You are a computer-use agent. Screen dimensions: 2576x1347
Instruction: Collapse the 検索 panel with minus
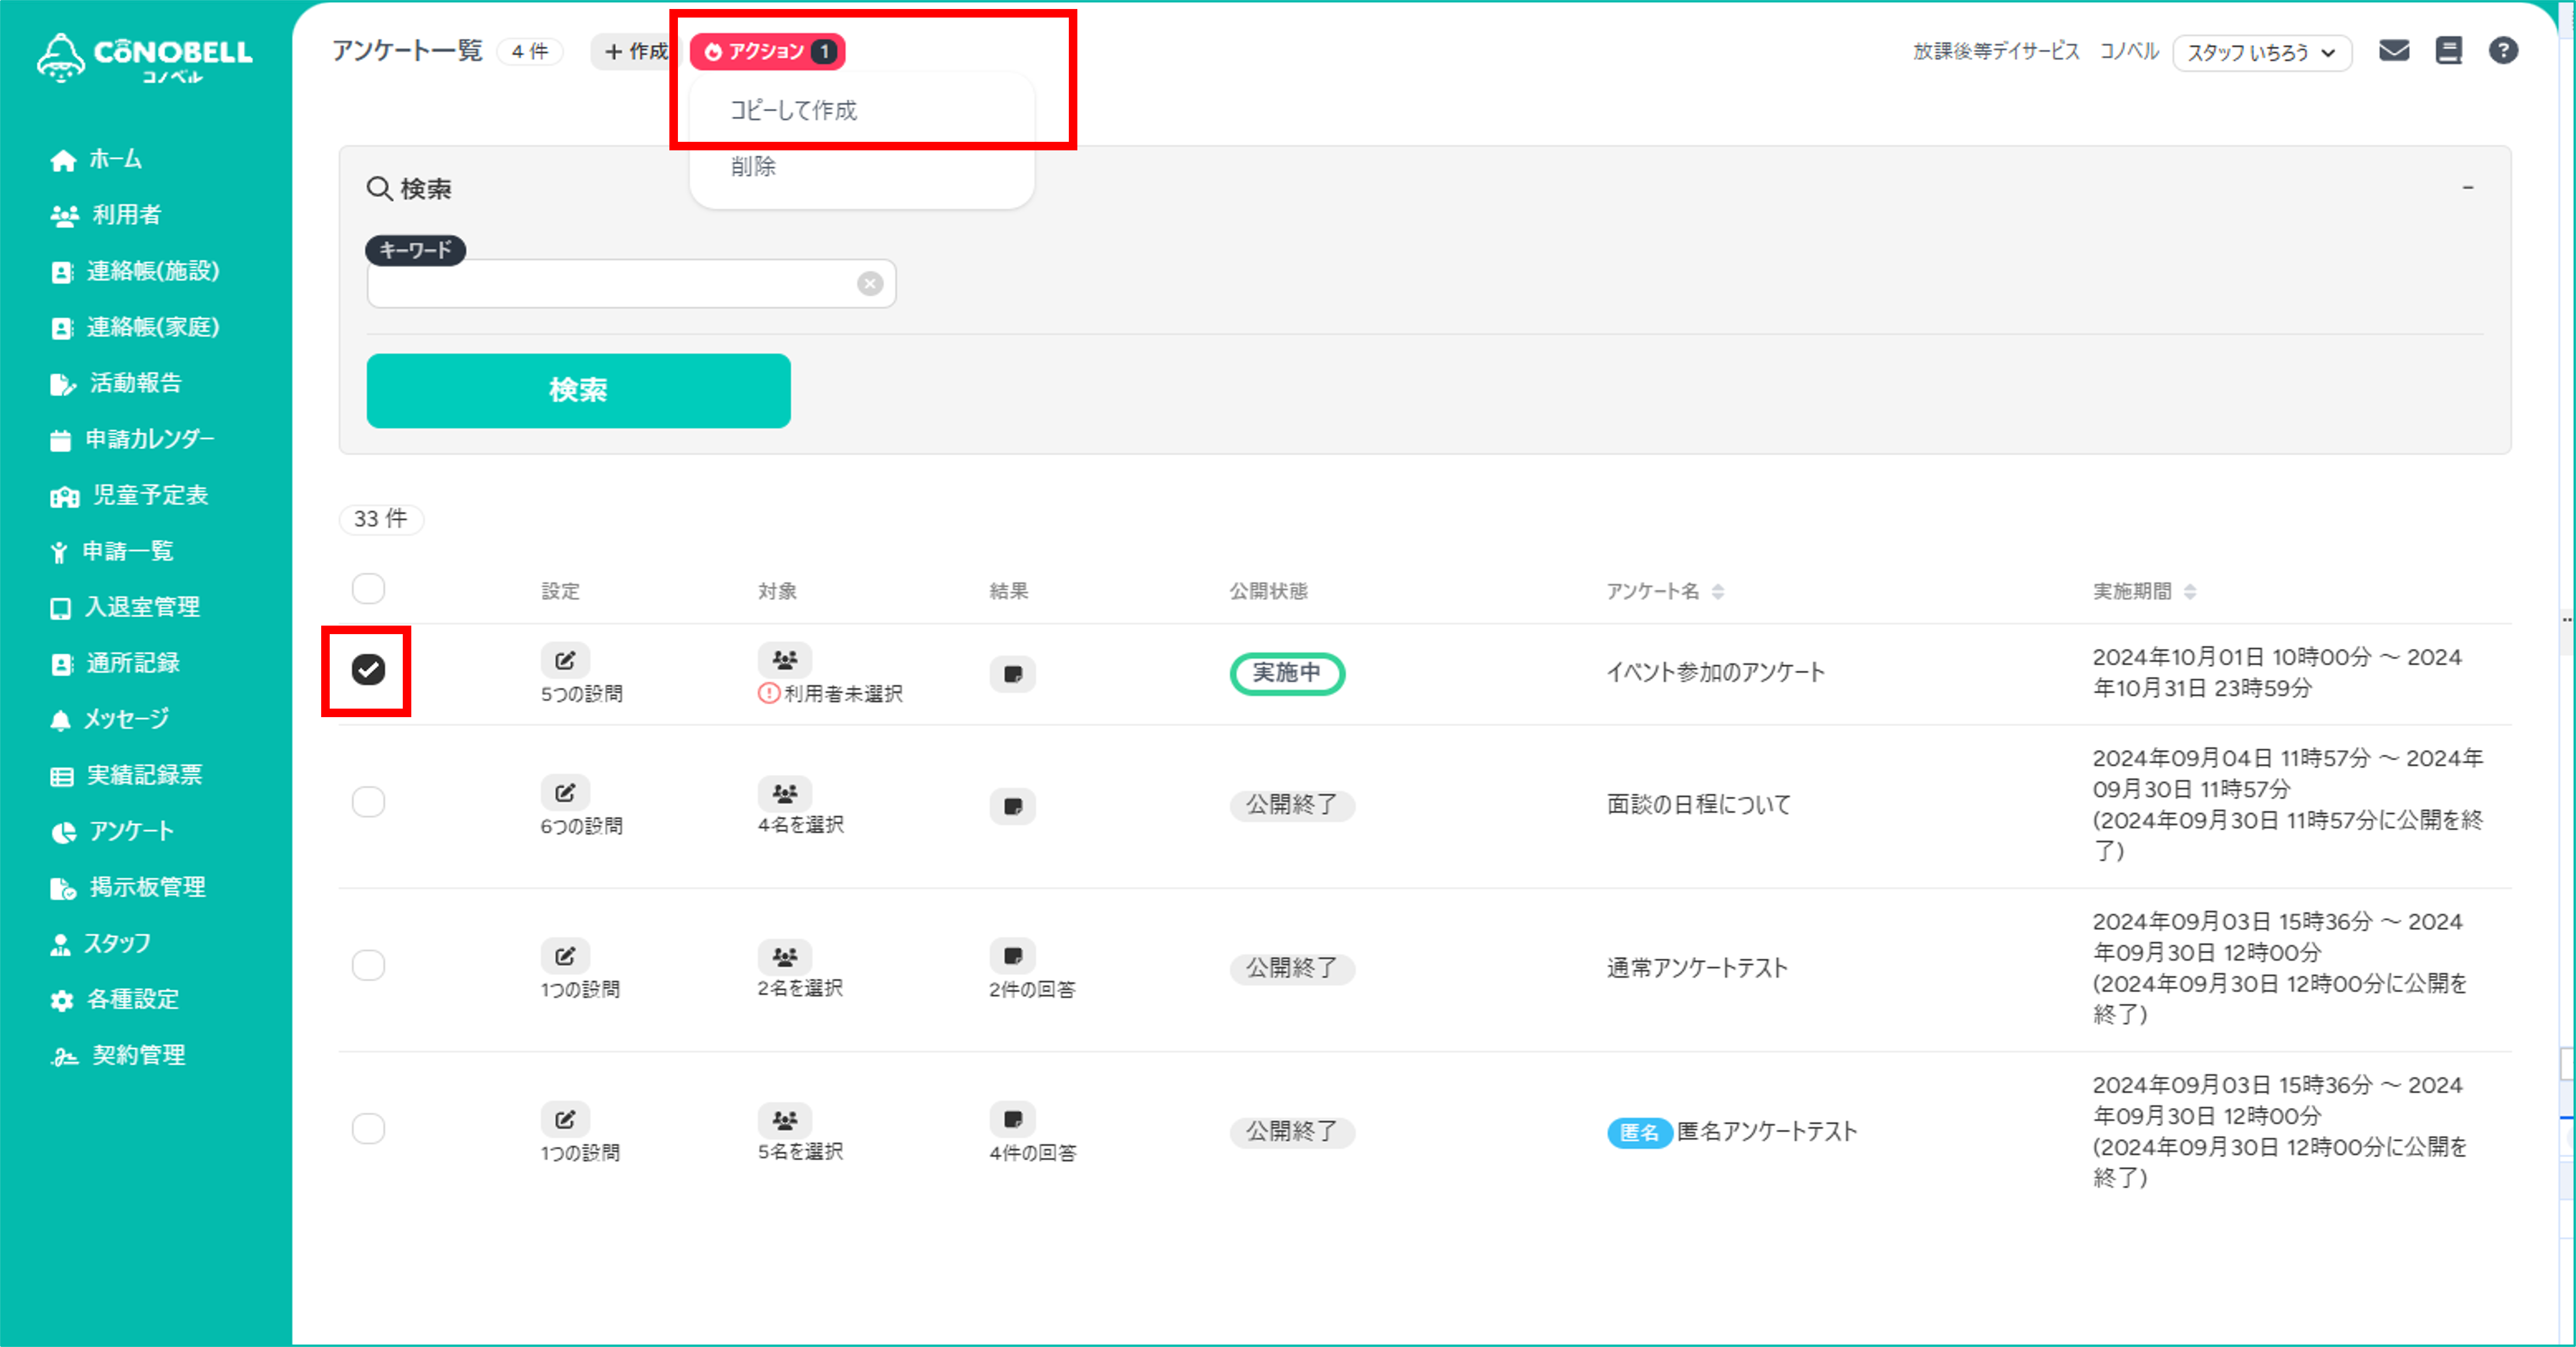[2468, 188]
